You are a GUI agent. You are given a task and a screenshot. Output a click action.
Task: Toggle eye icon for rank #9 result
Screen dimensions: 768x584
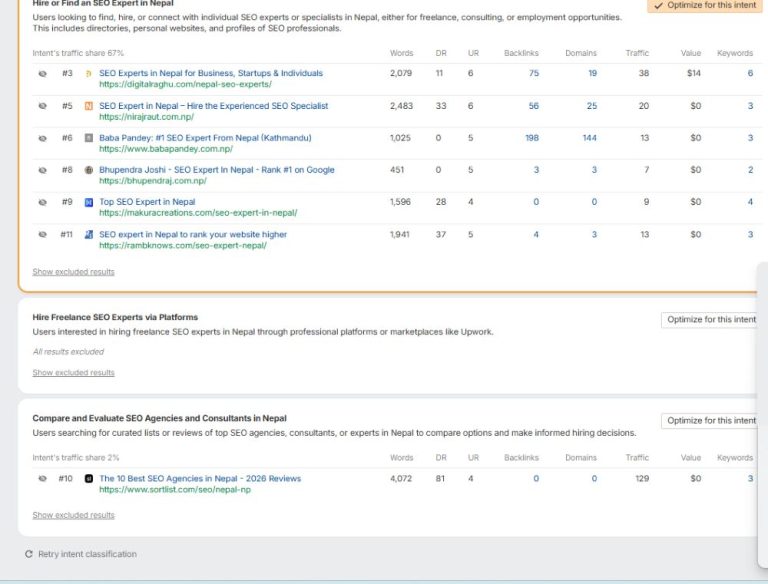(x=43, y=202)
